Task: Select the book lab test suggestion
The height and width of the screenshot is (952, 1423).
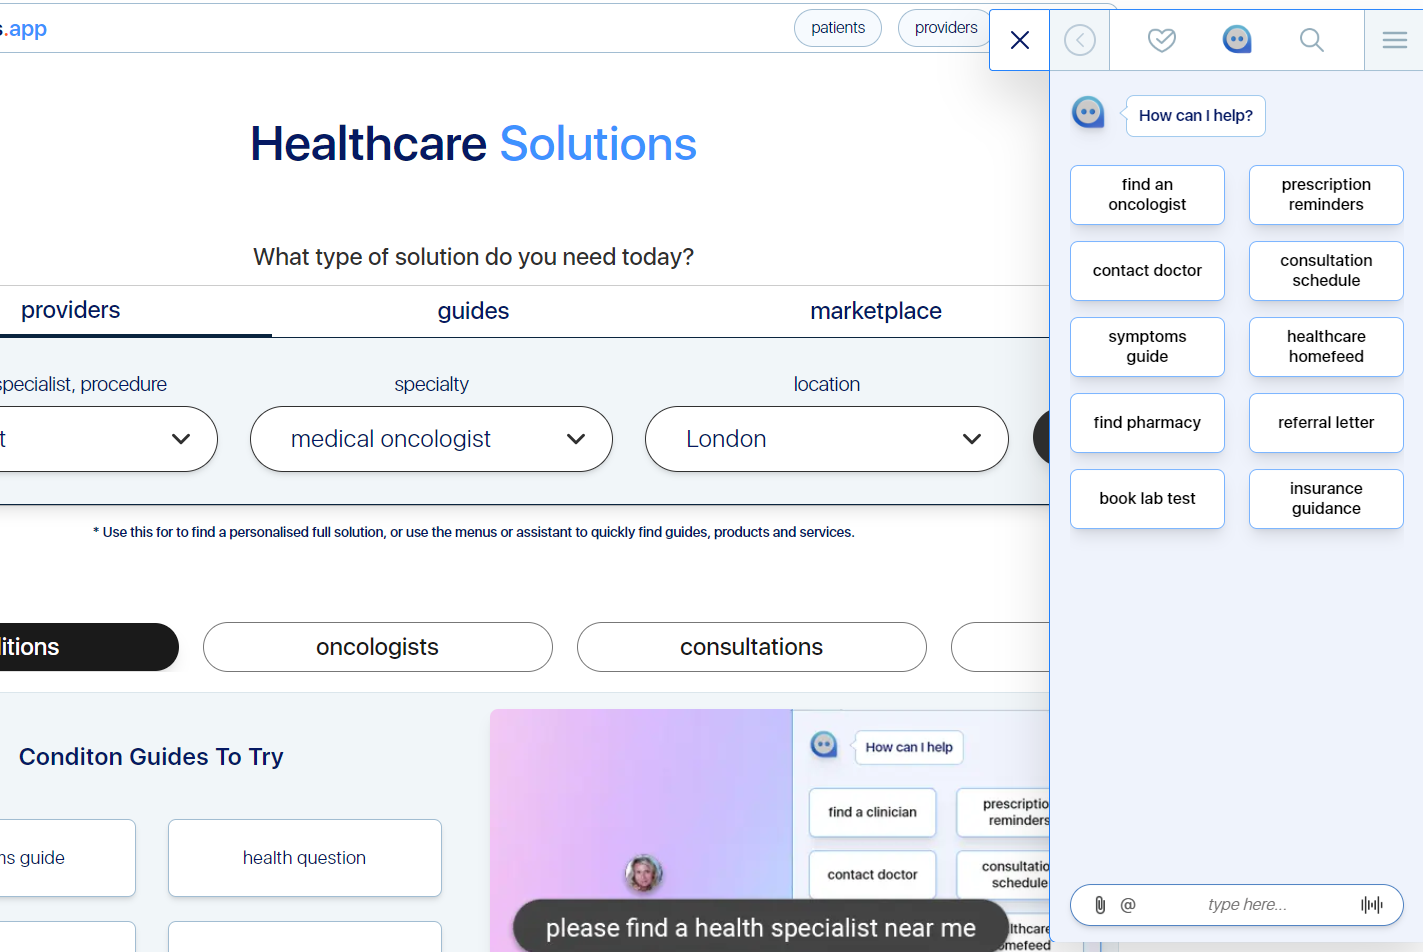Action: [1147, 499]
